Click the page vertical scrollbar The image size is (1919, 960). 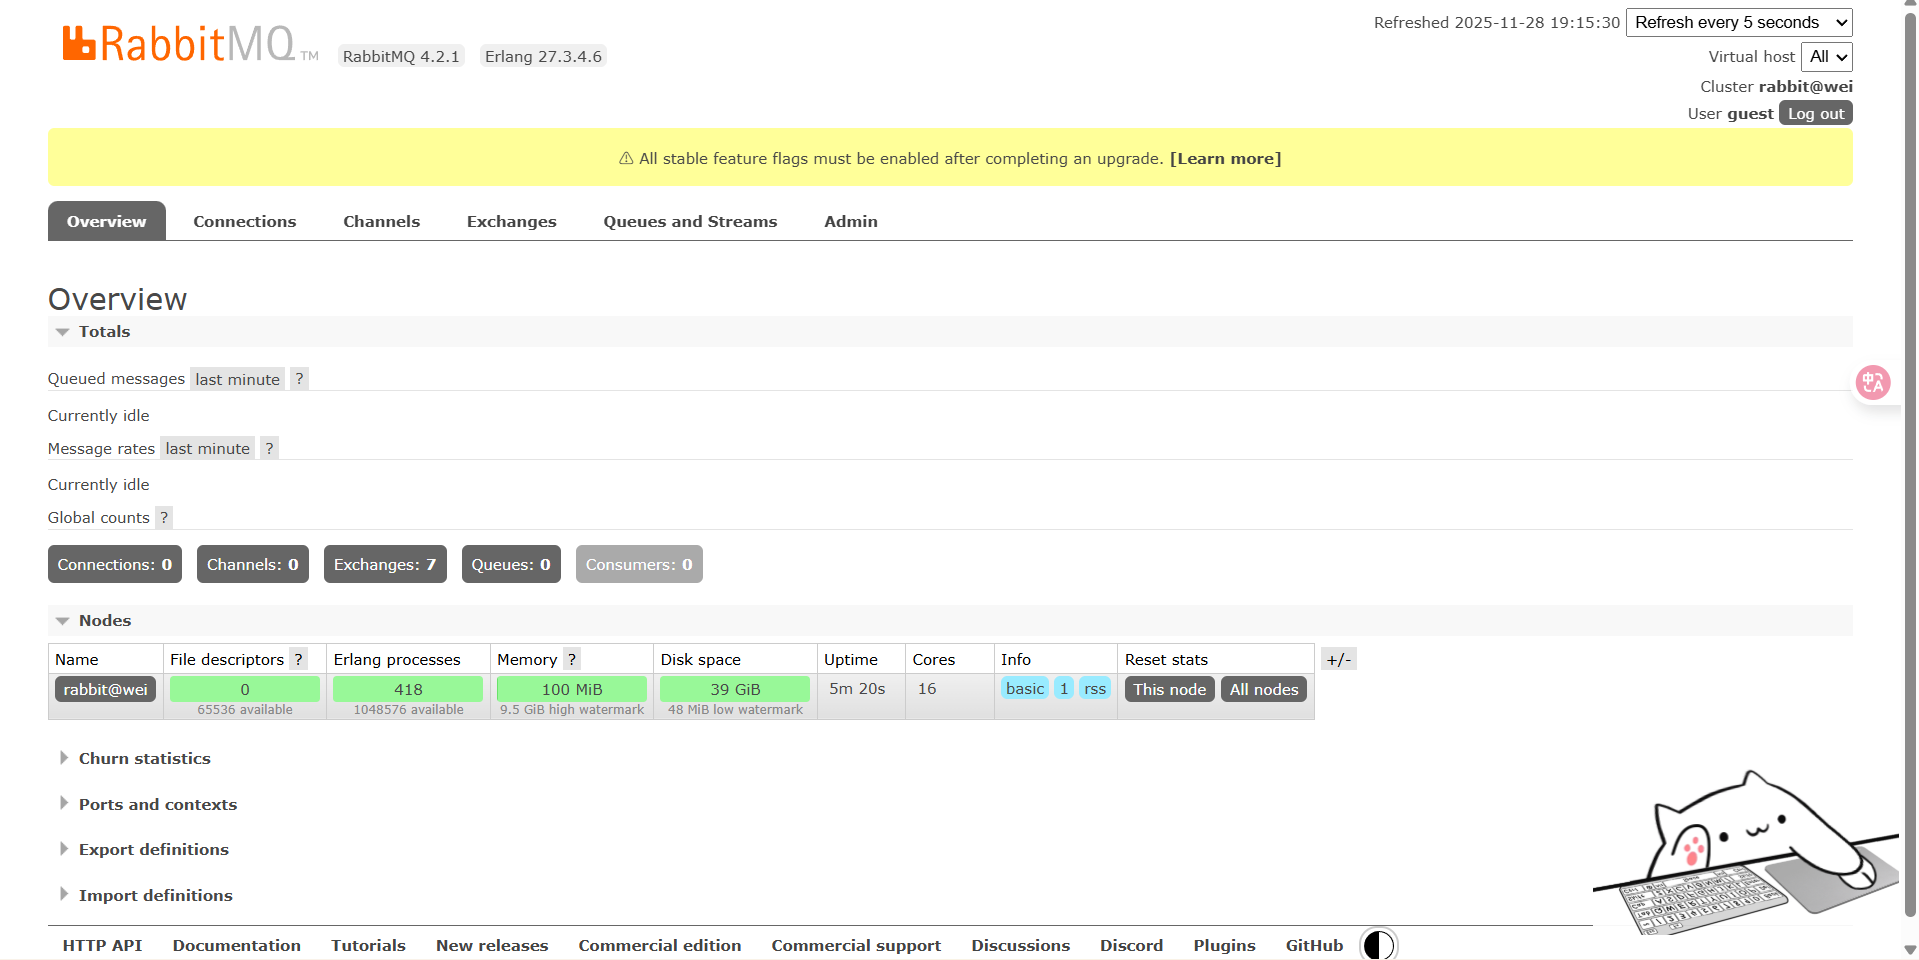pos(1910,465)
